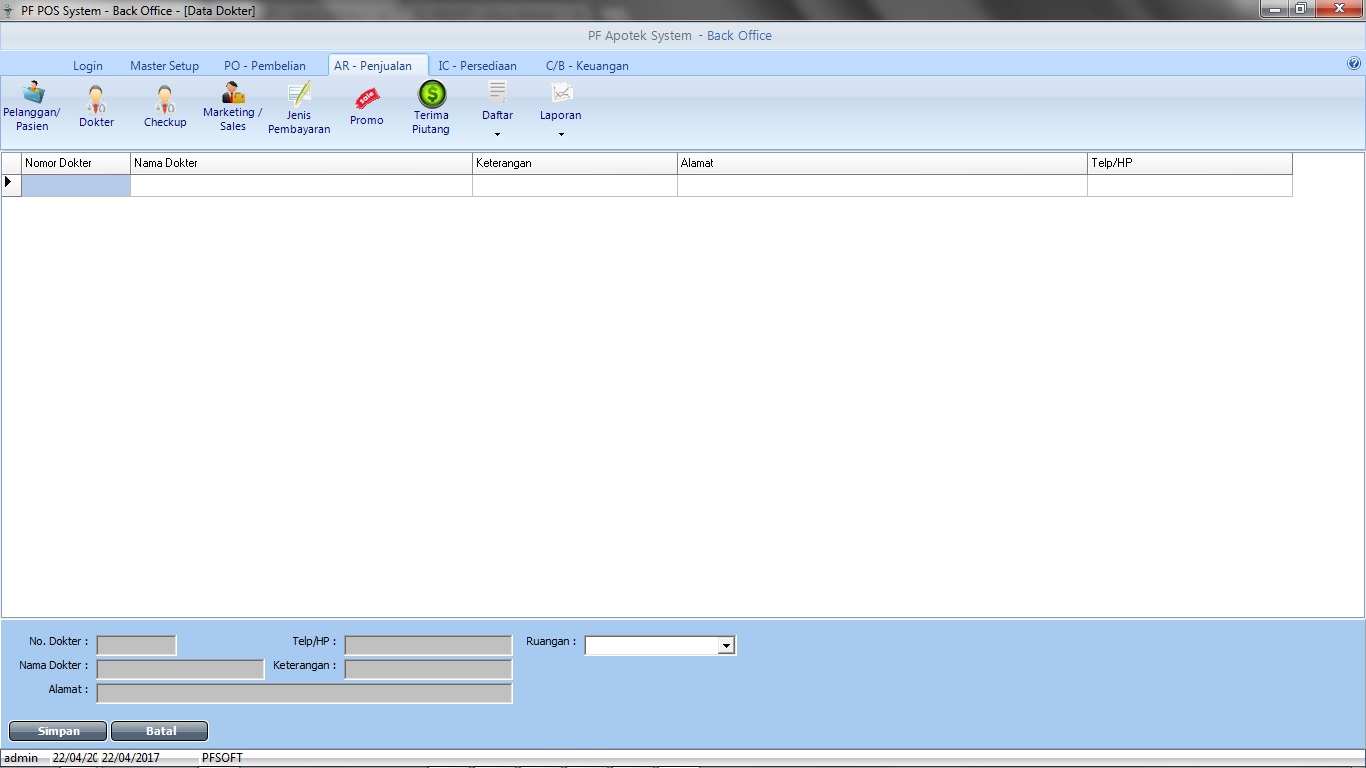Click the help icon at top right
This screenshot has width=1366, height=768.
tap(1354, 63)
